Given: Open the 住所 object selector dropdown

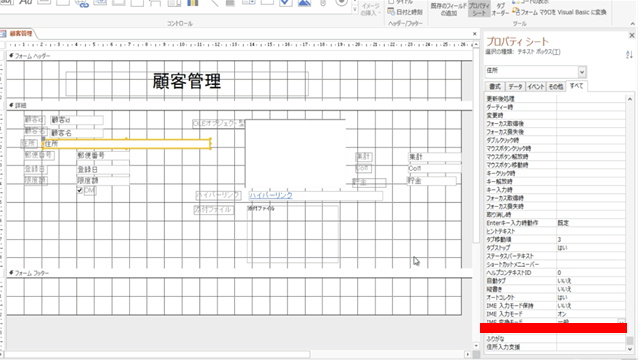Looking at the screenshot, I should coord(582,72).
